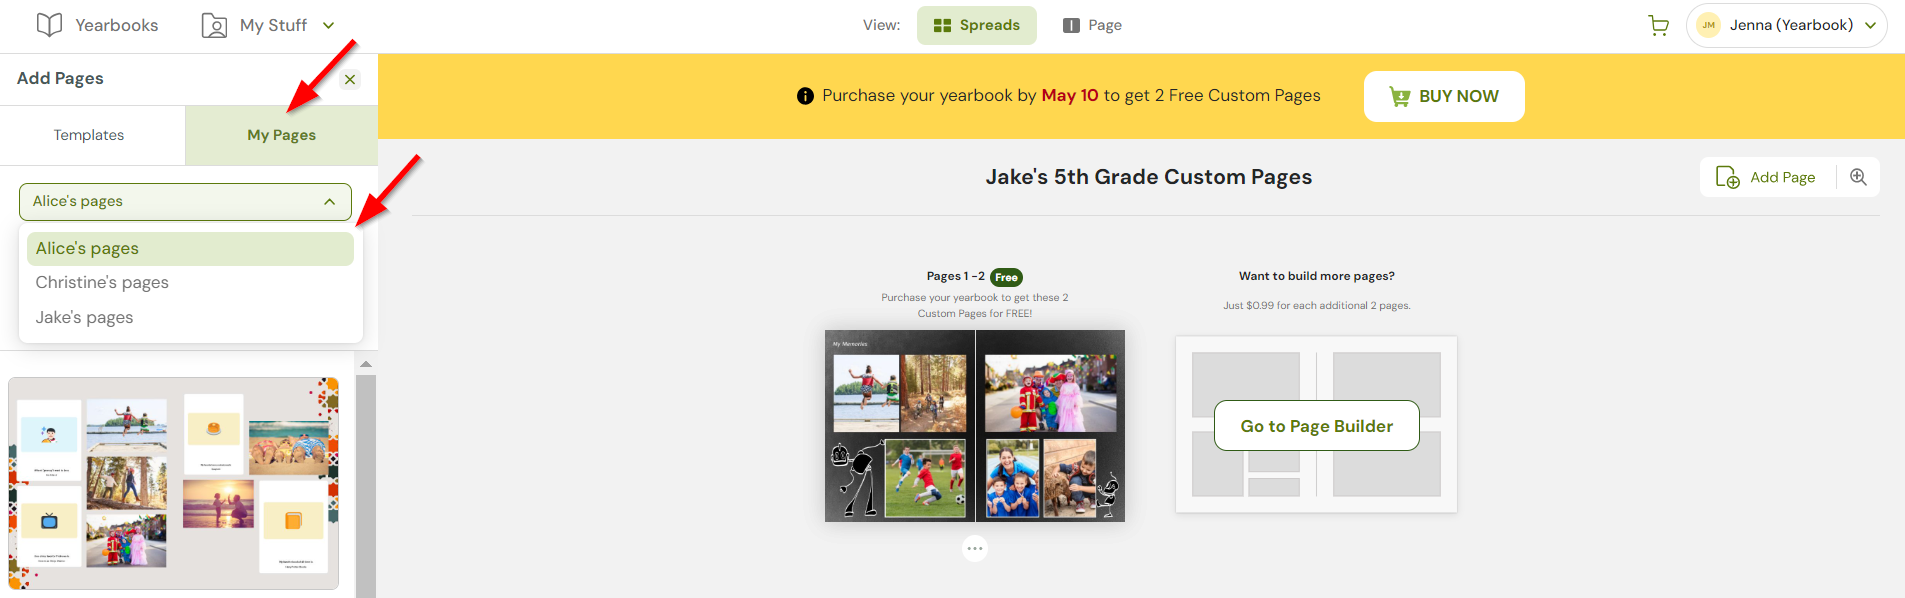
Task: Expand the My Stuff menu
Action: tap(328, 26)
